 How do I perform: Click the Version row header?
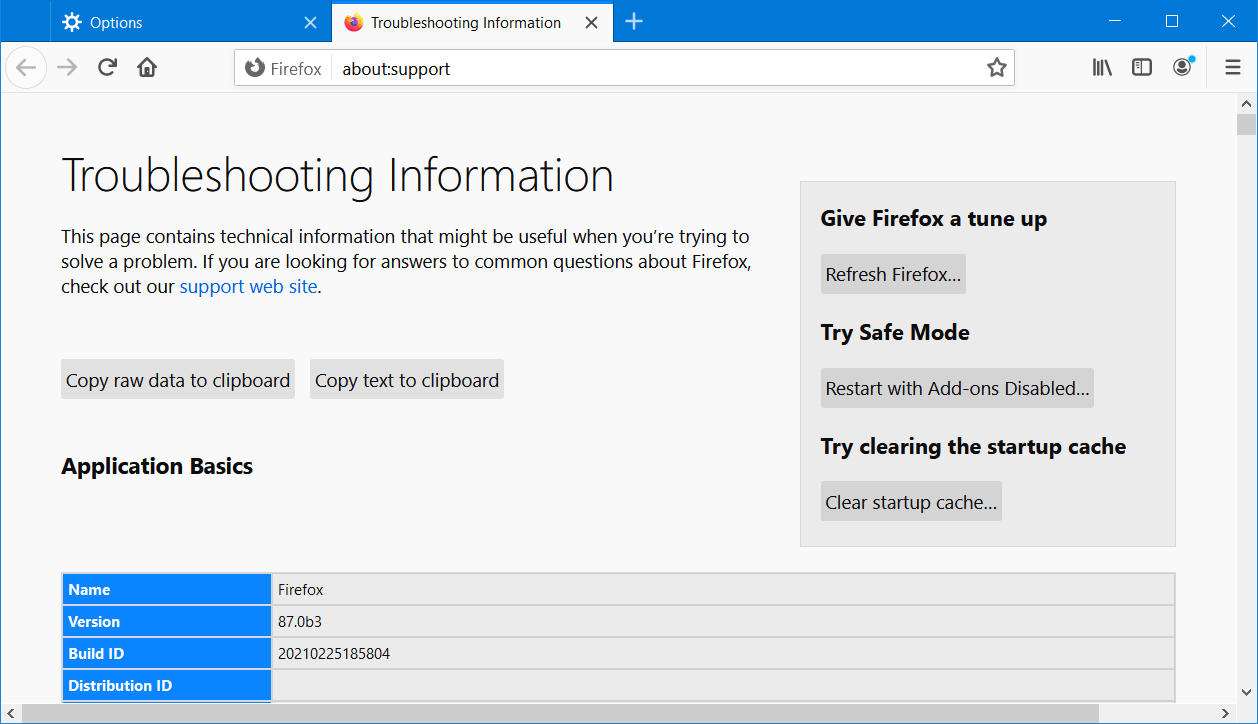[167, 621]
